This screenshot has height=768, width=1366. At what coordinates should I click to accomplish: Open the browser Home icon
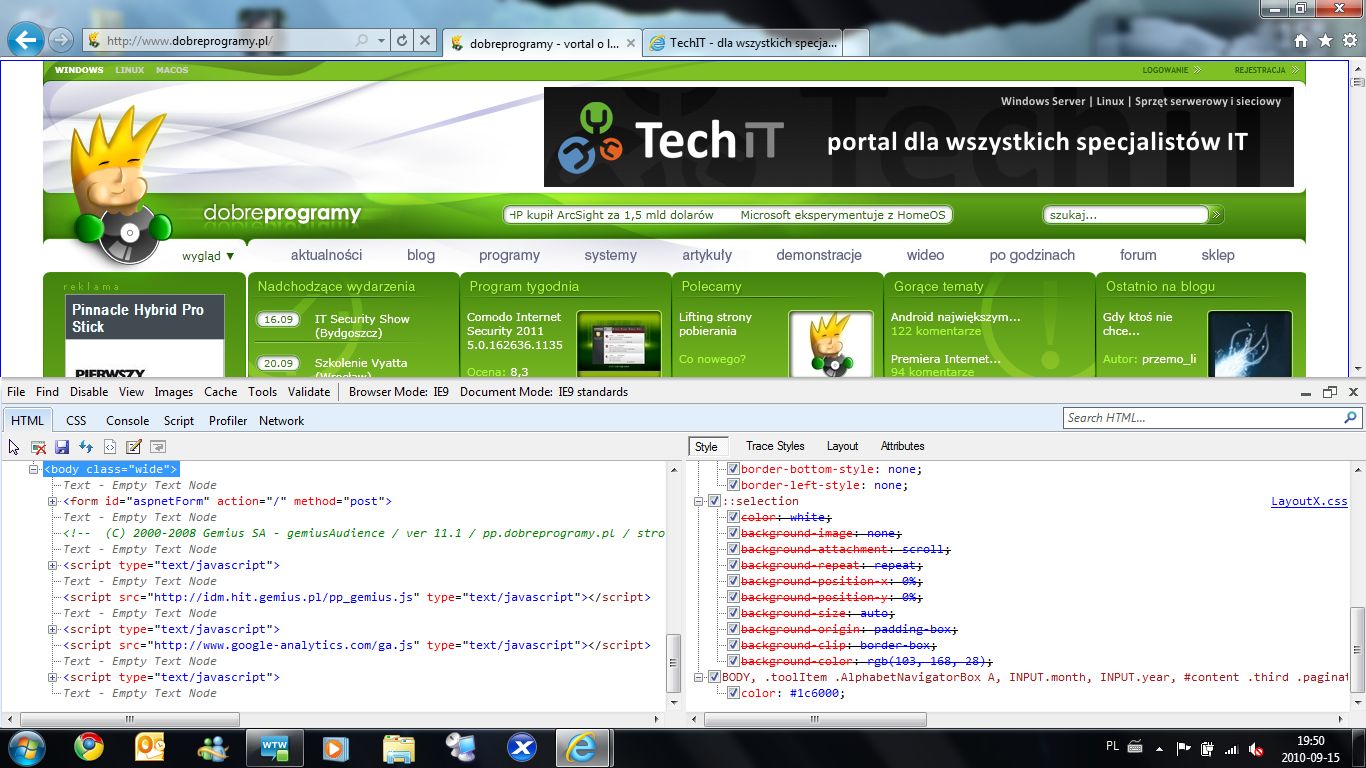(x=1300, y=41)
